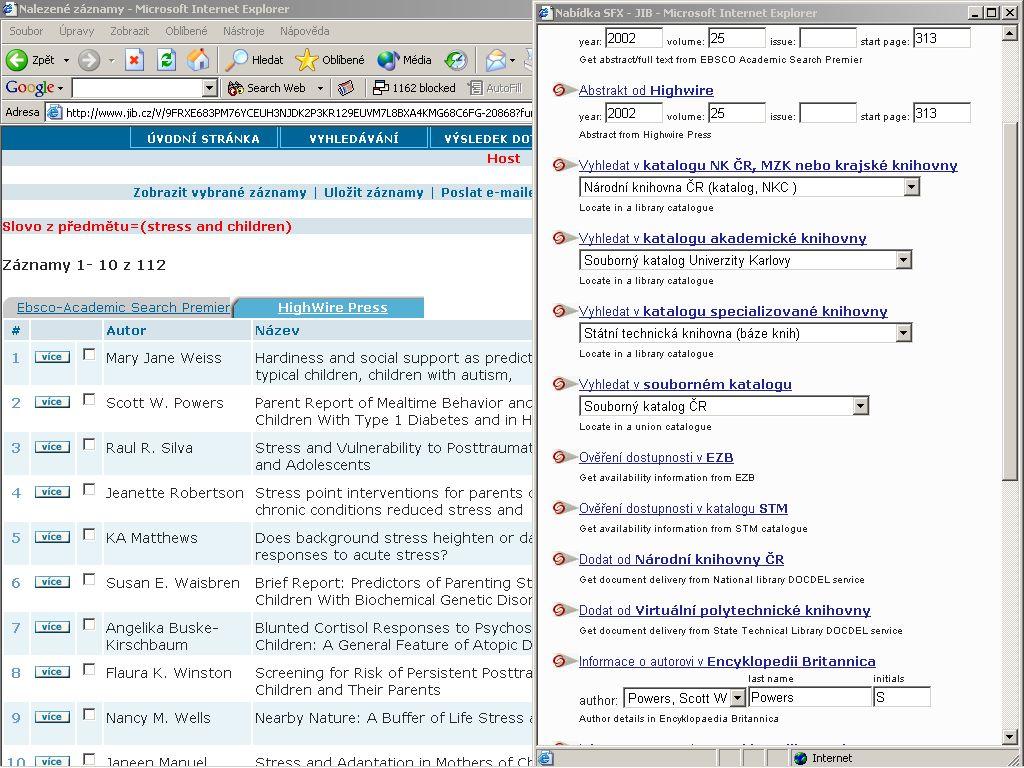
Task: Open Souborný katalog ČR dropdown
Action: click(860, 406)
